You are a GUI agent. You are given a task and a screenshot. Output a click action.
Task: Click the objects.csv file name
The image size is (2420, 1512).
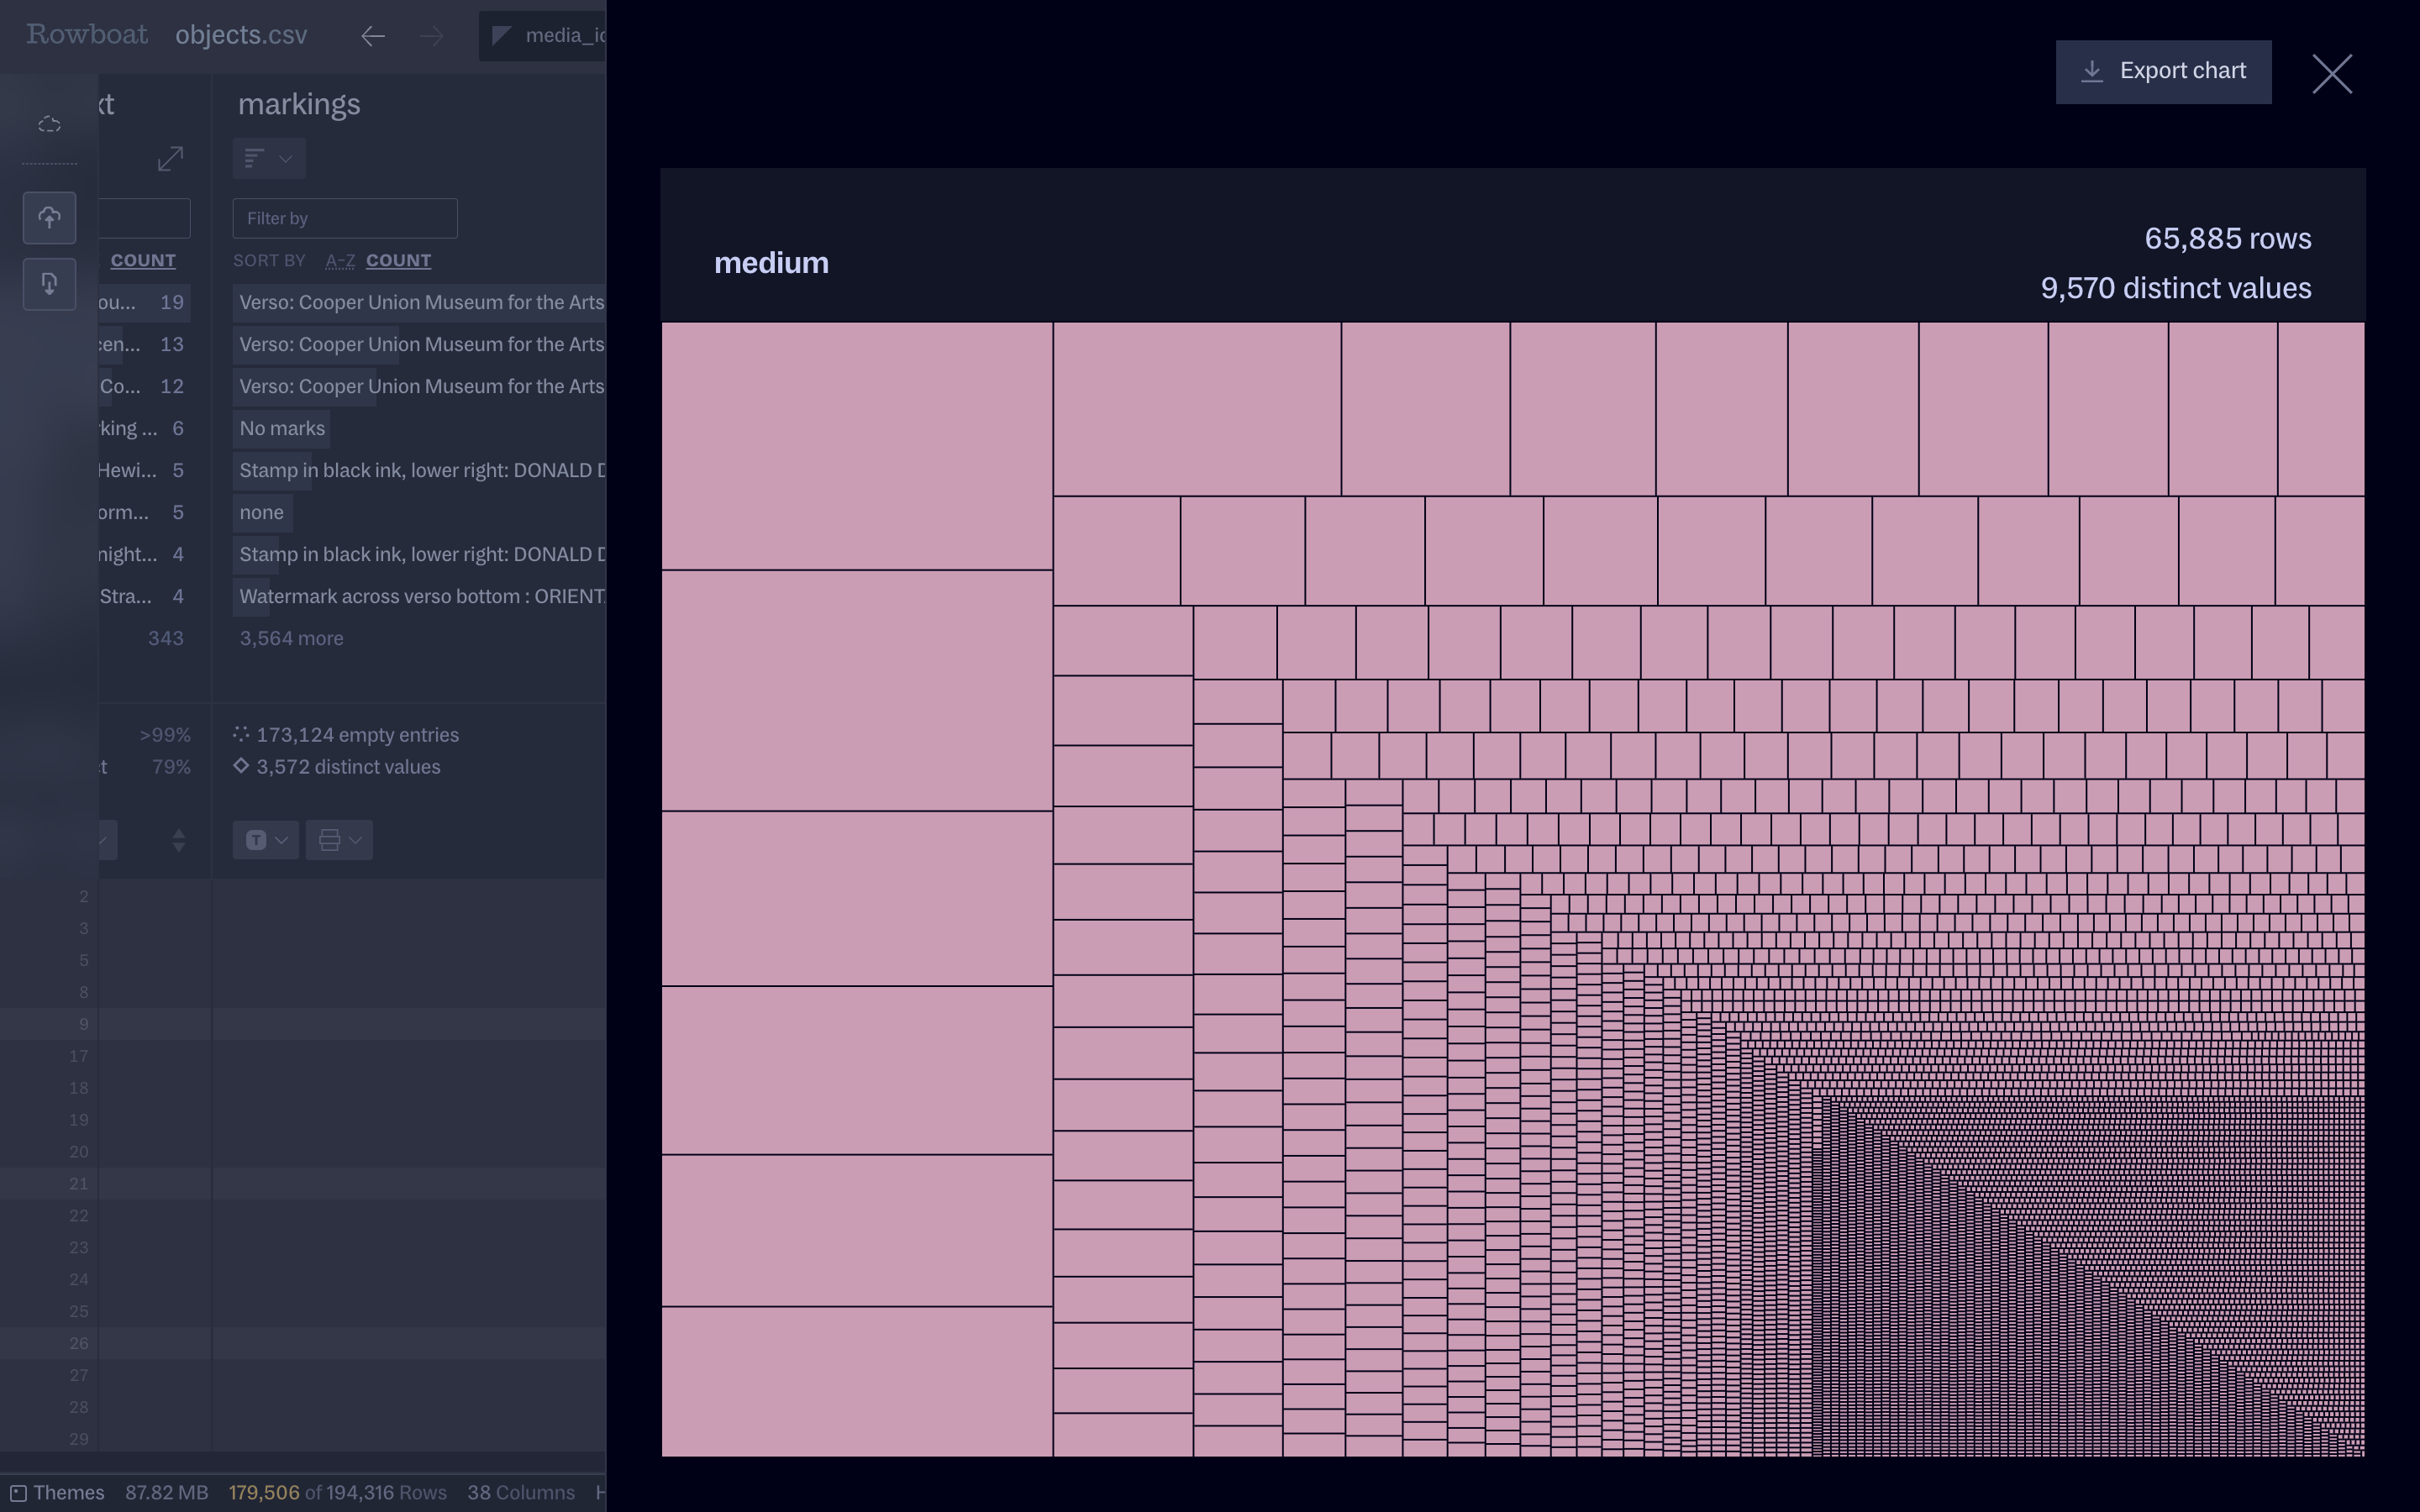[241, 35]
